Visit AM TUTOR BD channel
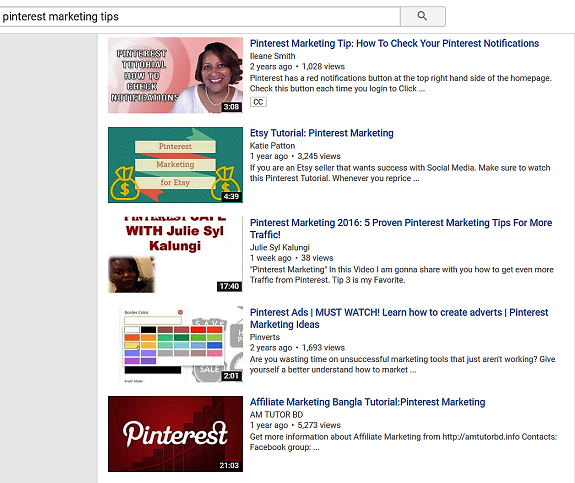 tap(276, 415)
